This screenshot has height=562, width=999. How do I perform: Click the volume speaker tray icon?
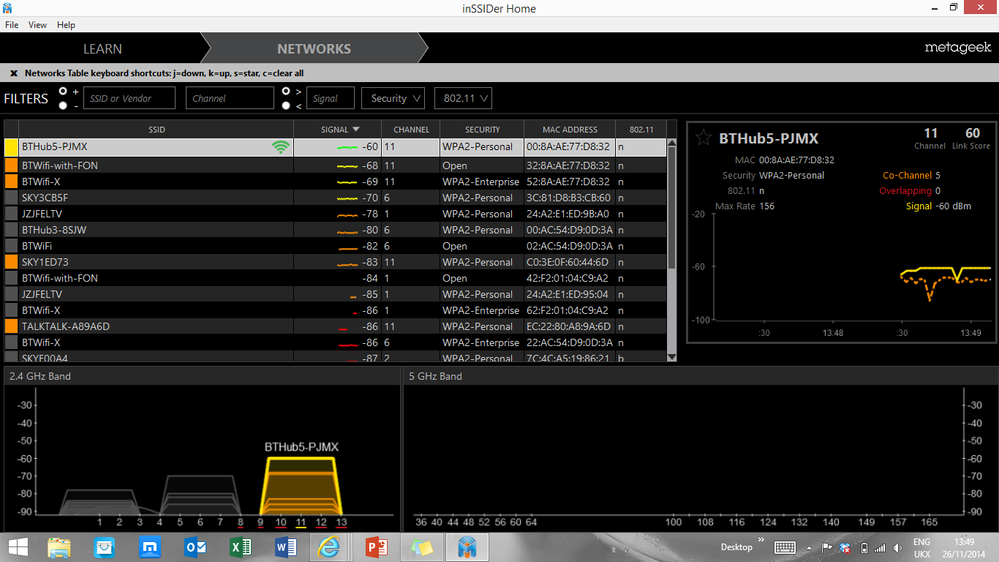click(898, 547)
